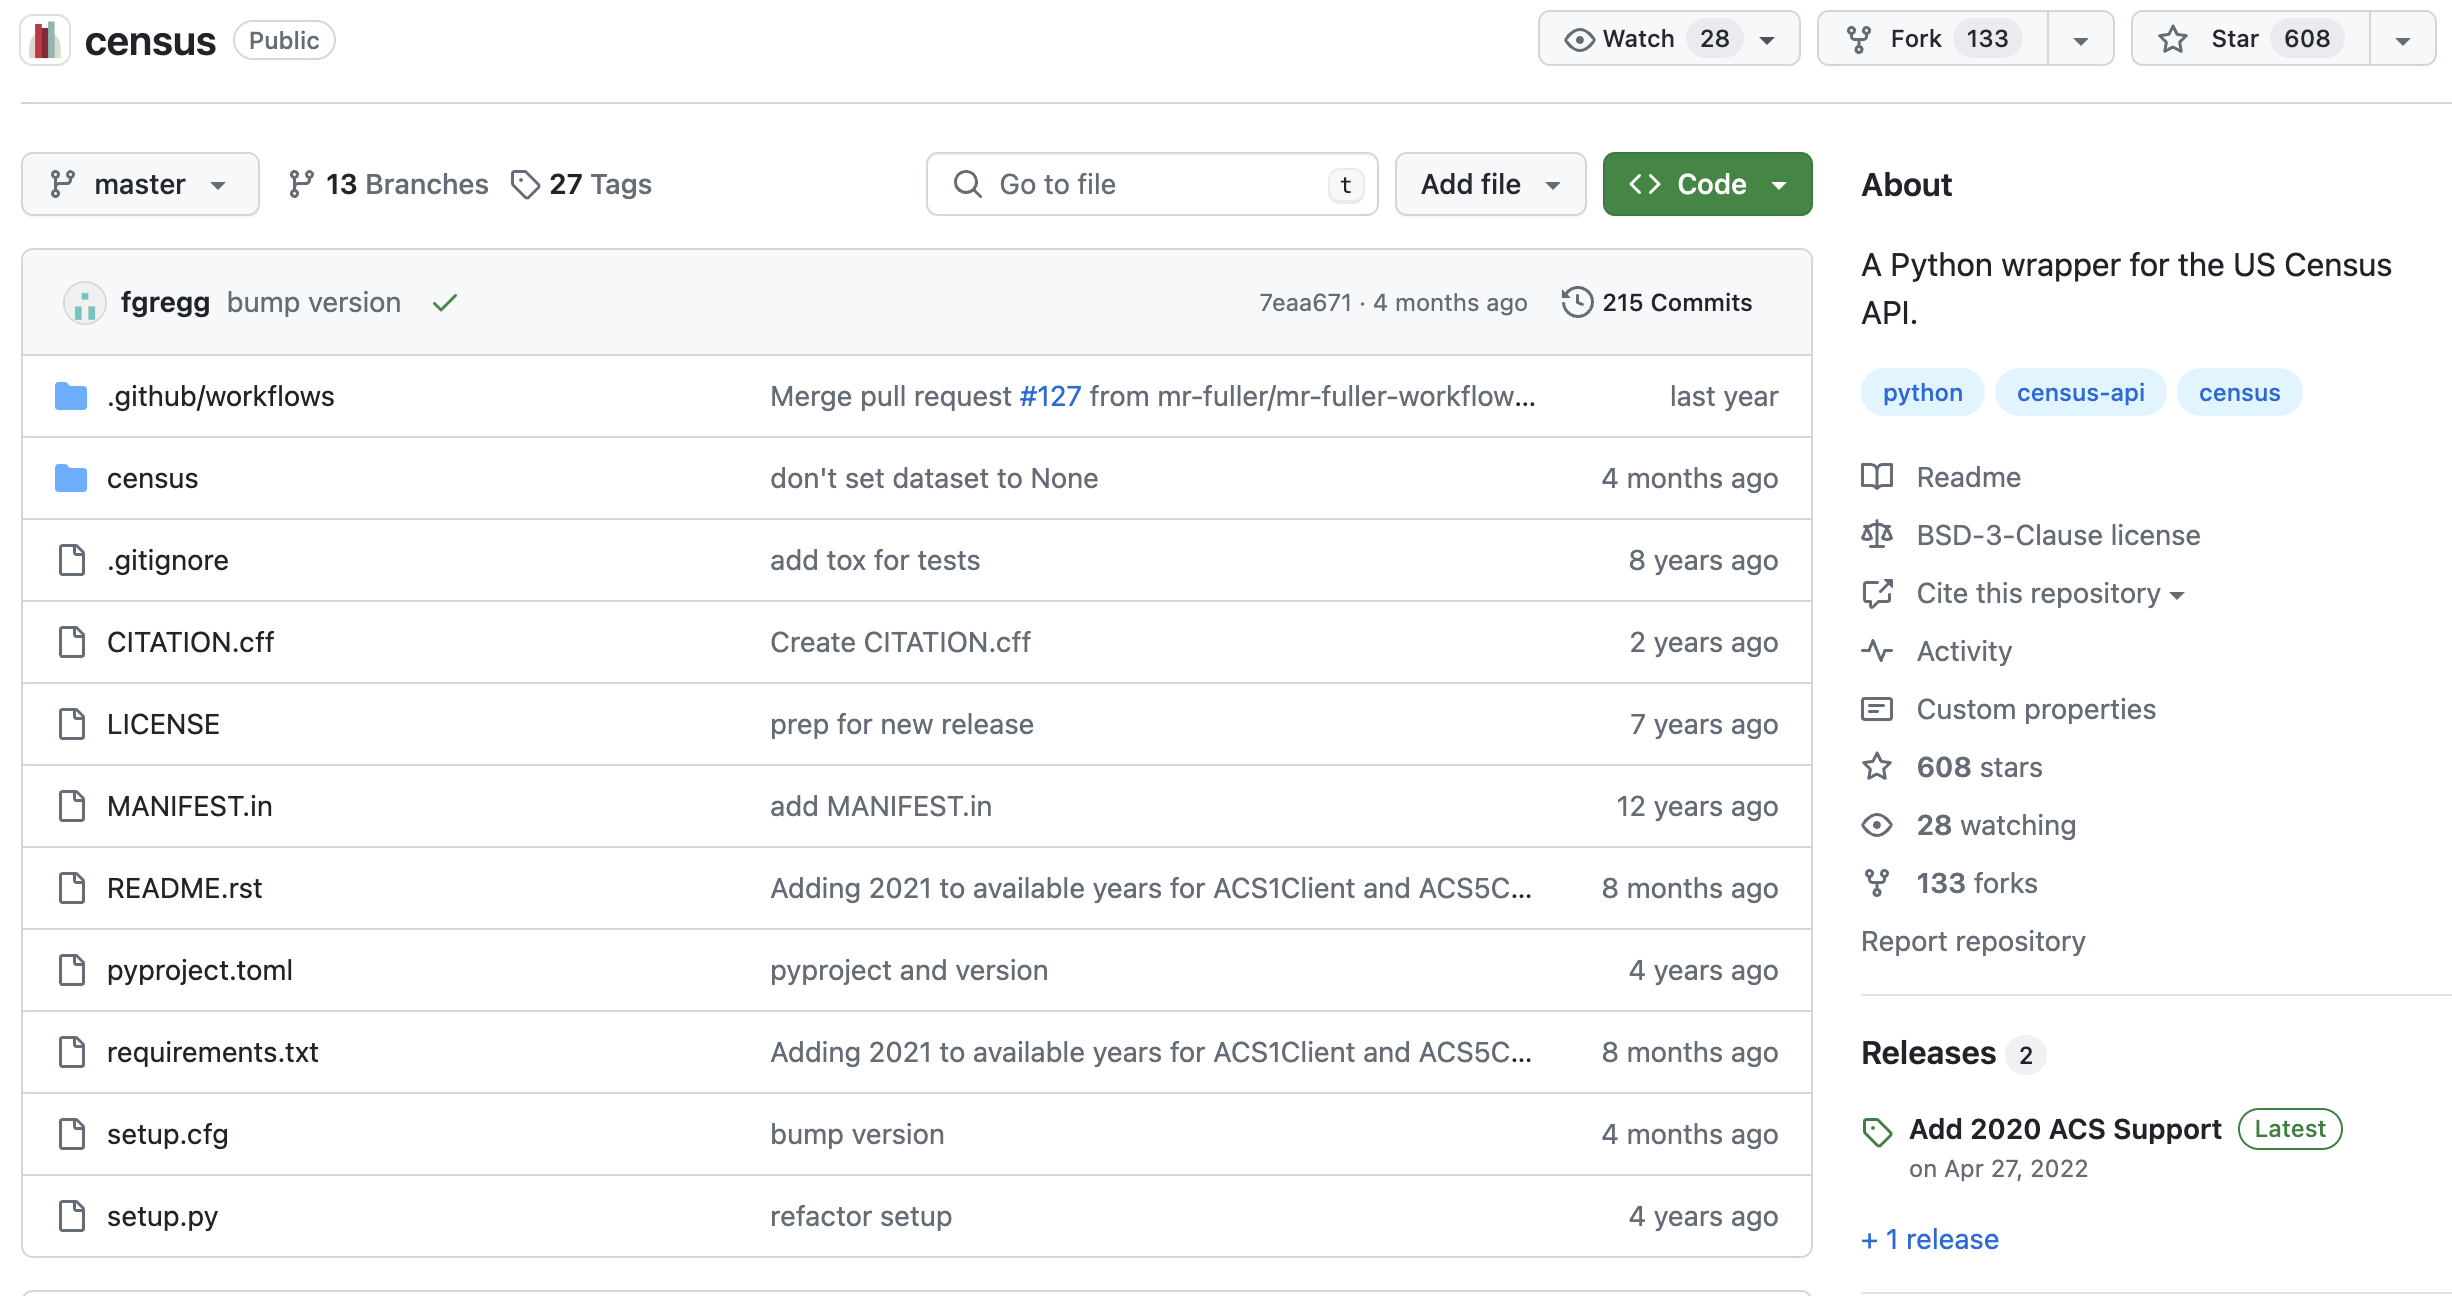The height and width of the screenshot is (1296, 2452).
Task: Open the Releases heading link
Action: pyautogui.click(x=1928, y=1053)
